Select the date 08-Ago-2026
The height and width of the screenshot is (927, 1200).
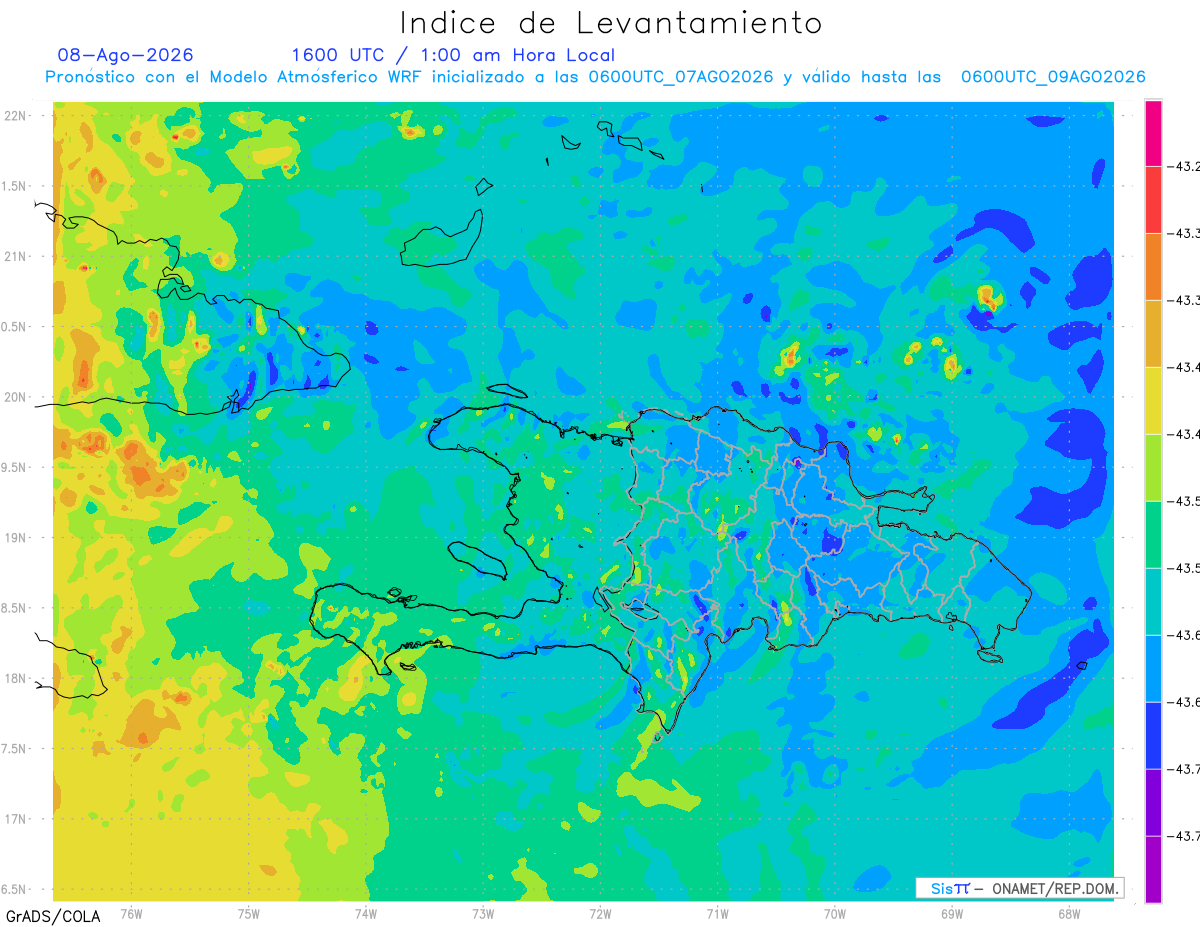pos(126,55)
